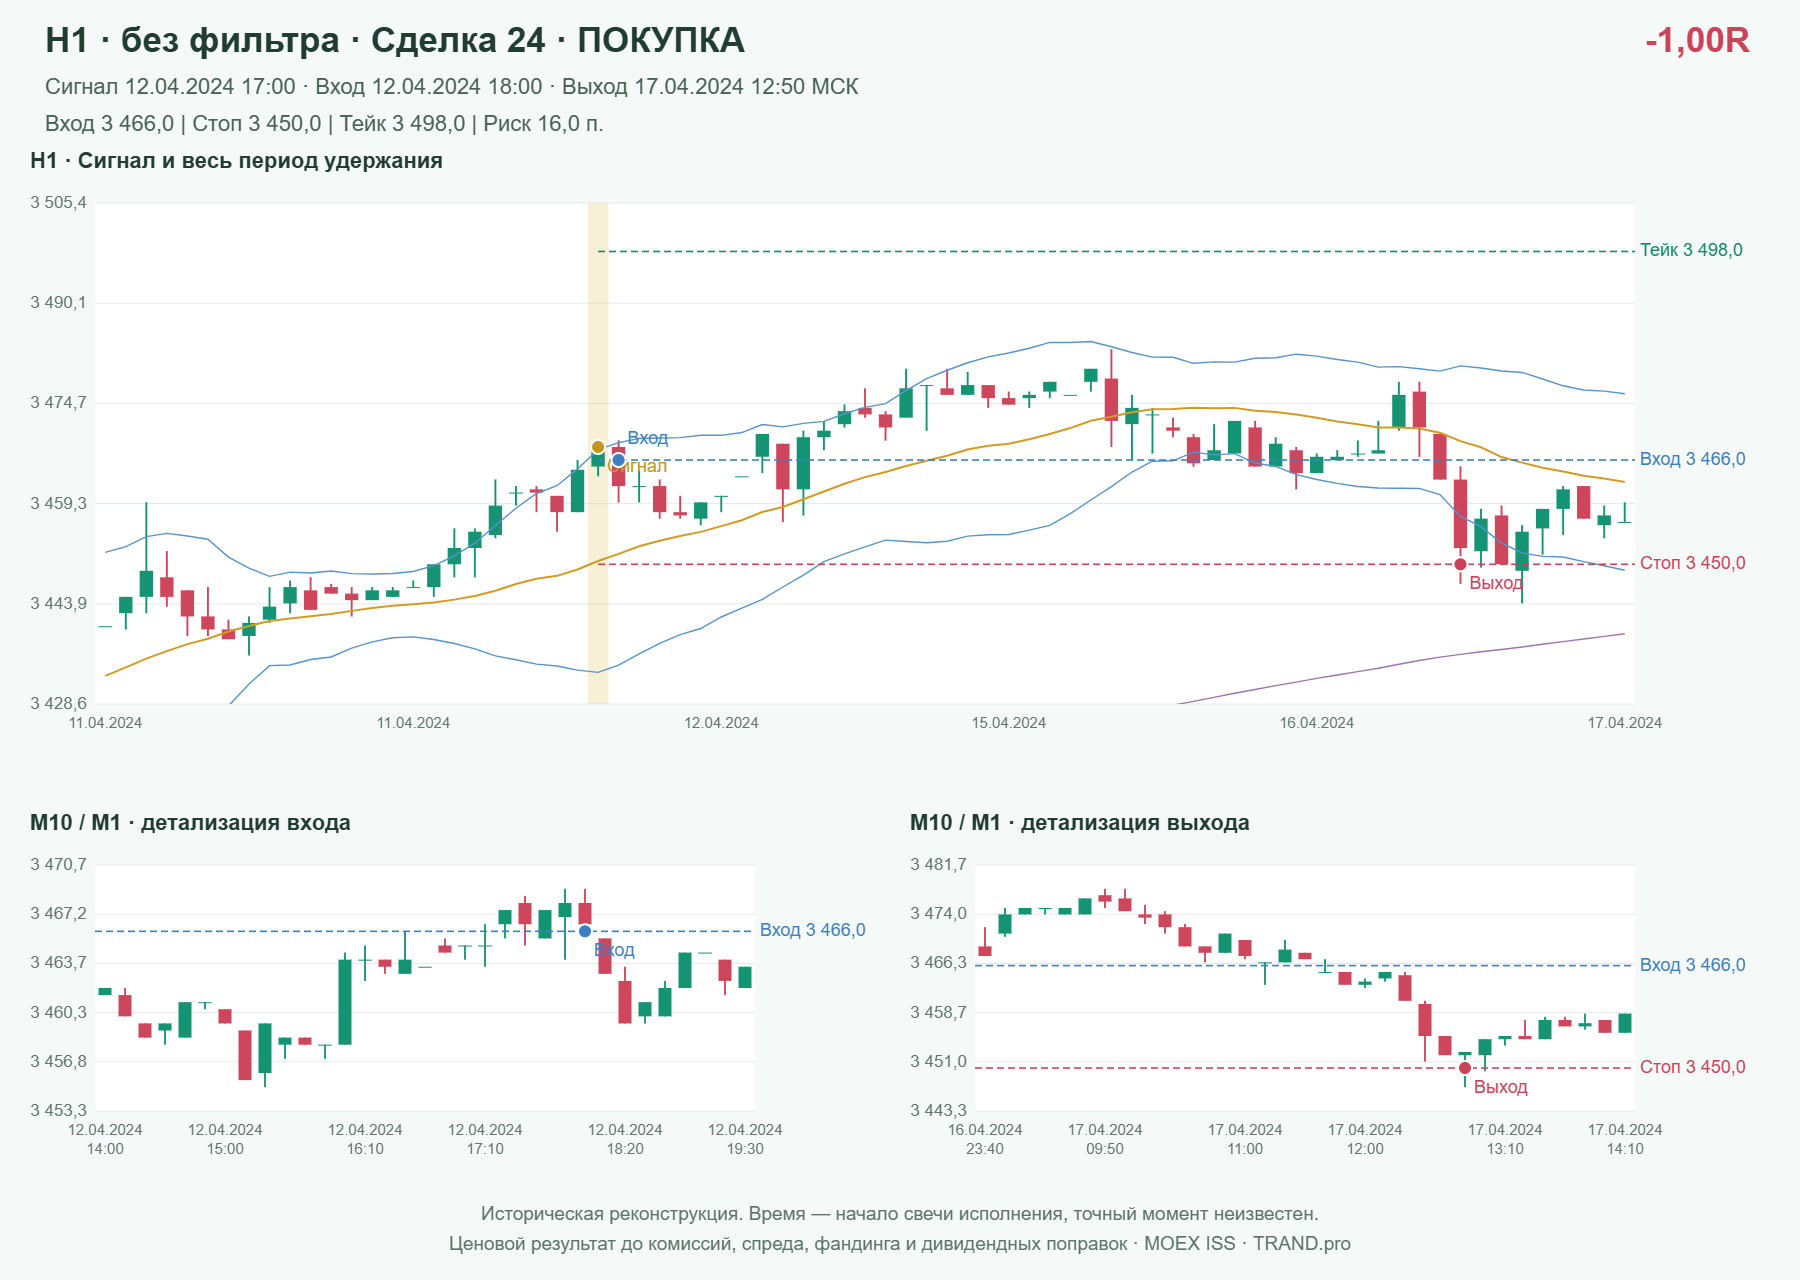
Task: Click heading 'H1 · Сигнал и весь период удержания'
Action: (236, 161)
